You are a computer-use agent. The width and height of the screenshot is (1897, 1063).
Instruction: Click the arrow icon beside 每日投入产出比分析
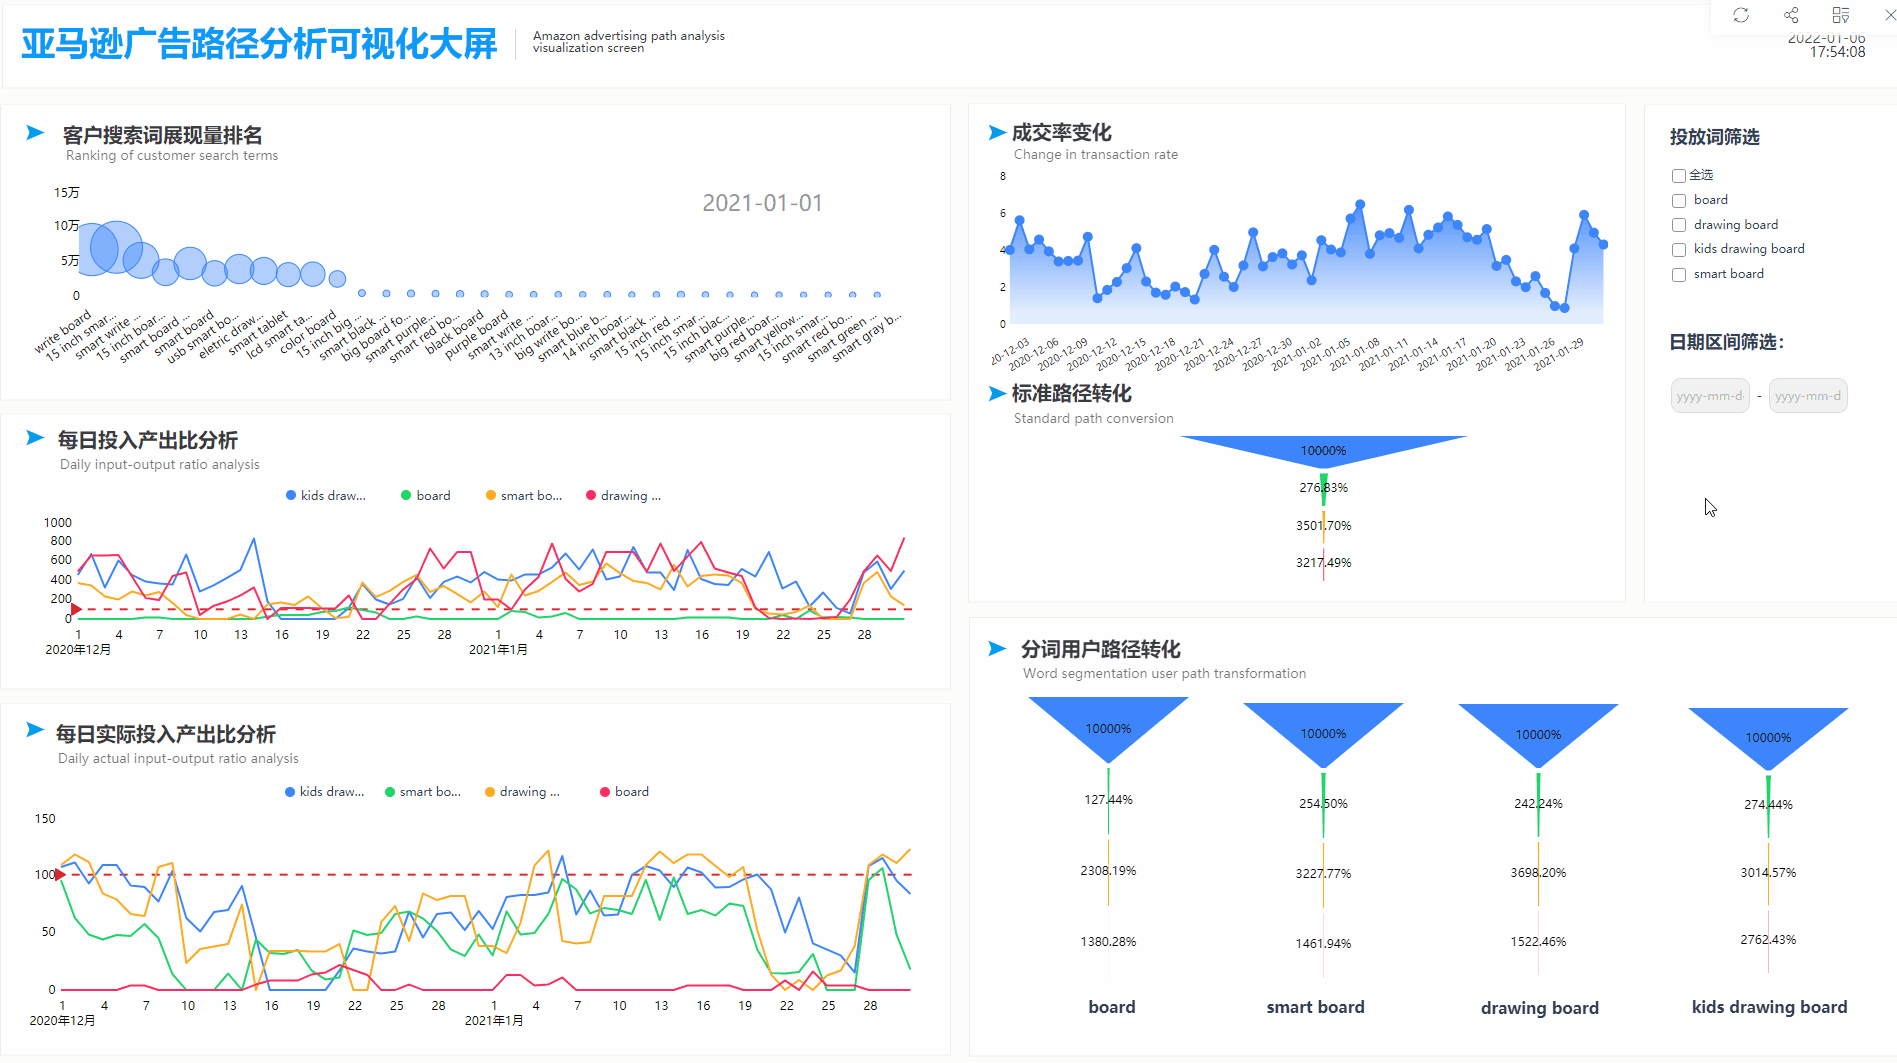34,437
